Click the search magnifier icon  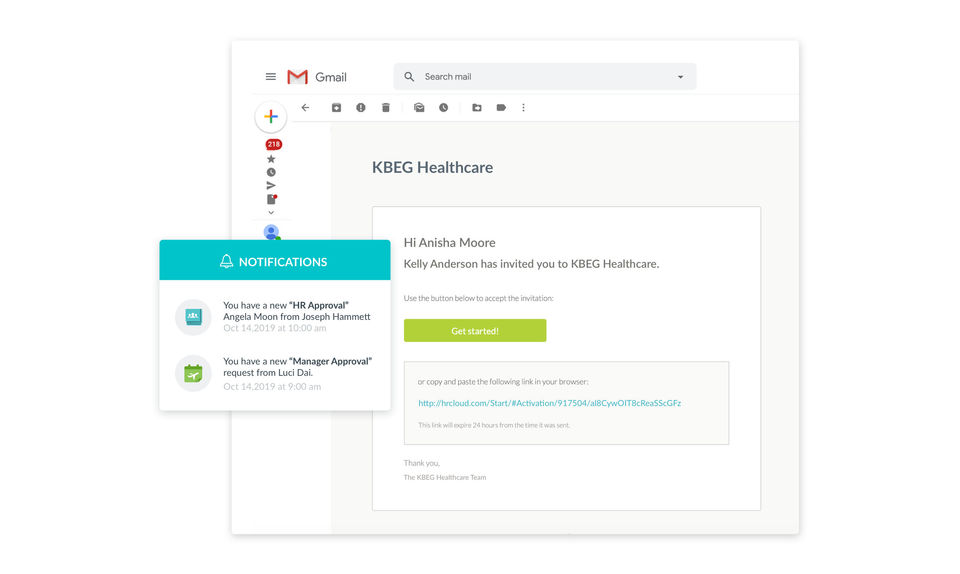[x=409, y=76]
